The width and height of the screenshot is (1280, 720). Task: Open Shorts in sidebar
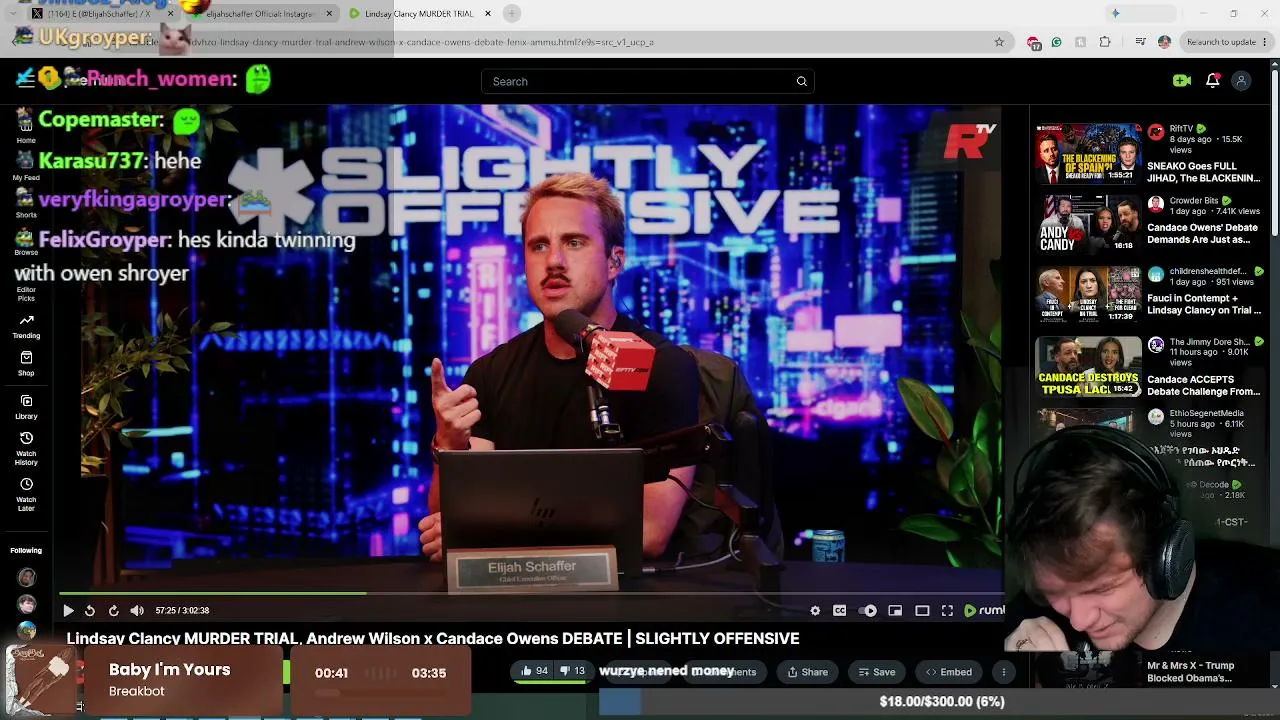[26, 205]
